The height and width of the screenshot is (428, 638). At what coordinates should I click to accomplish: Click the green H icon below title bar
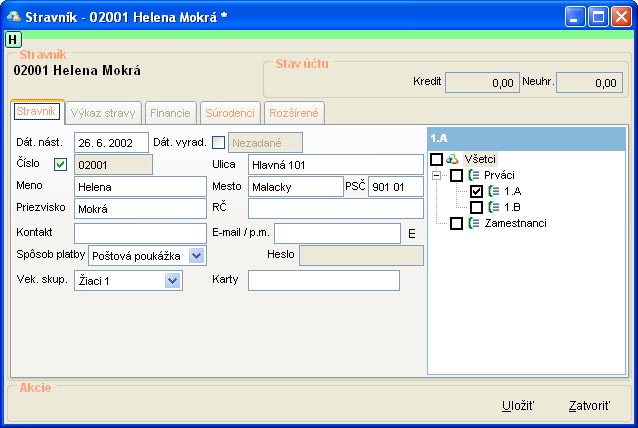[x=13, y=39]
